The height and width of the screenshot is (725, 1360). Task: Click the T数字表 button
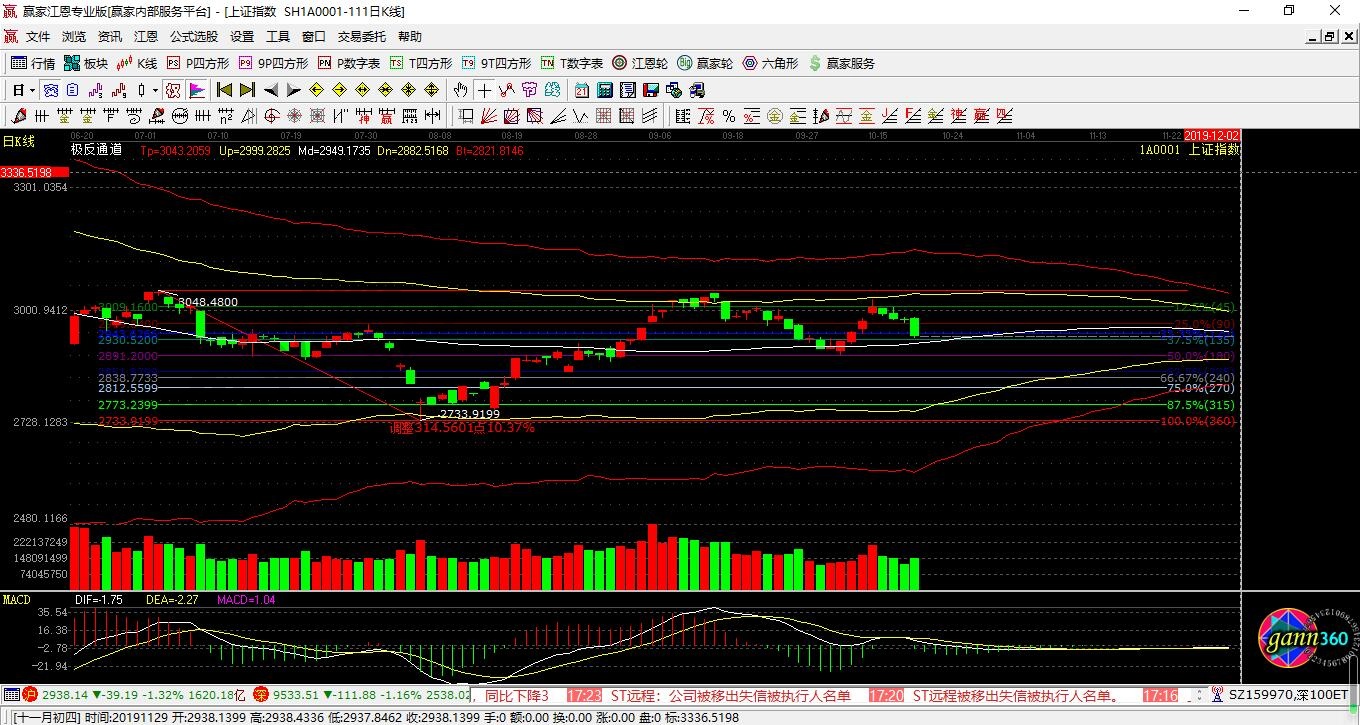pos(572,63)
